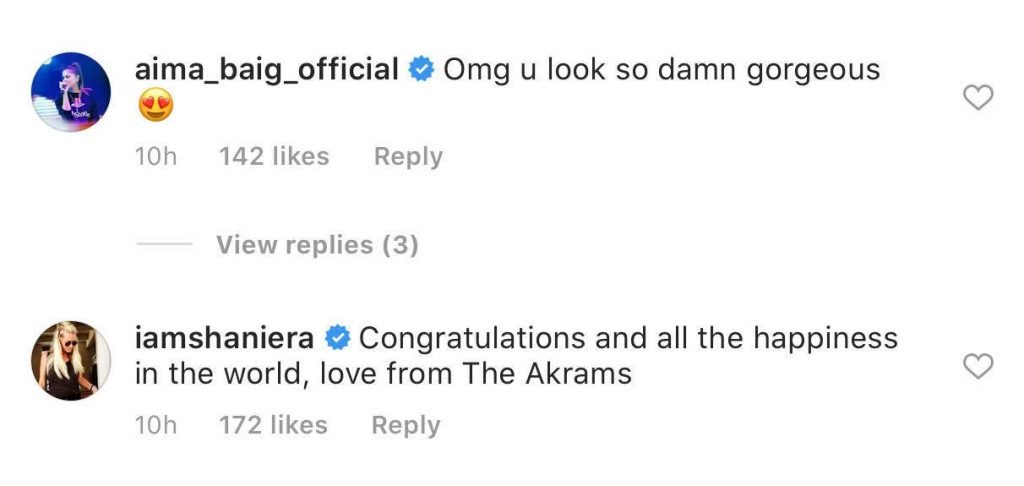Like aima_baig_official's comment with the heart

tap(977, 98)
